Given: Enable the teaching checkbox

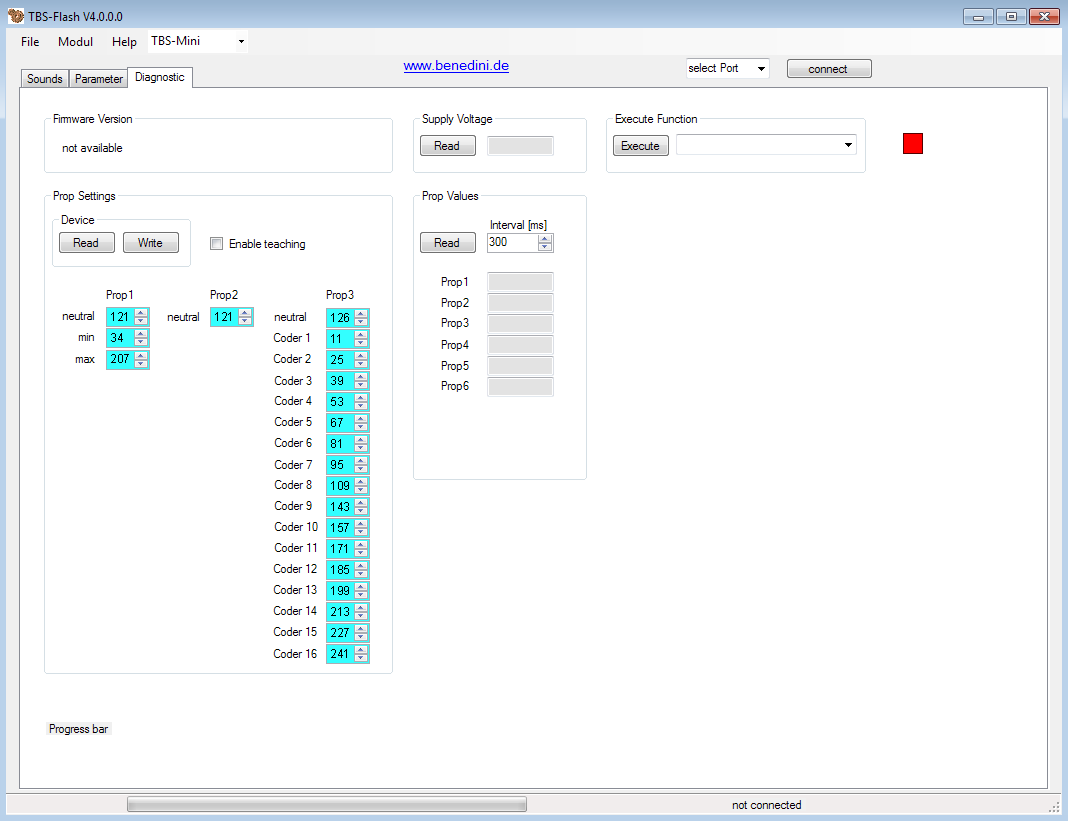Looking at the screenshot, I should tap(217, 244).
